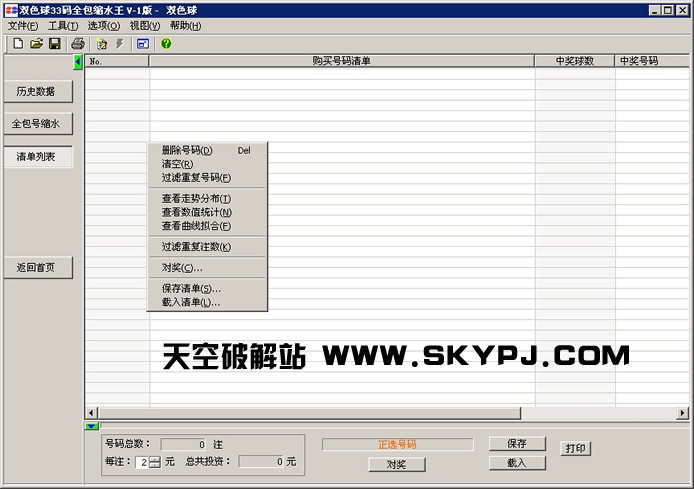Click the Open folder toolbar icon
The image size is (694, 489).
(36, 44)
